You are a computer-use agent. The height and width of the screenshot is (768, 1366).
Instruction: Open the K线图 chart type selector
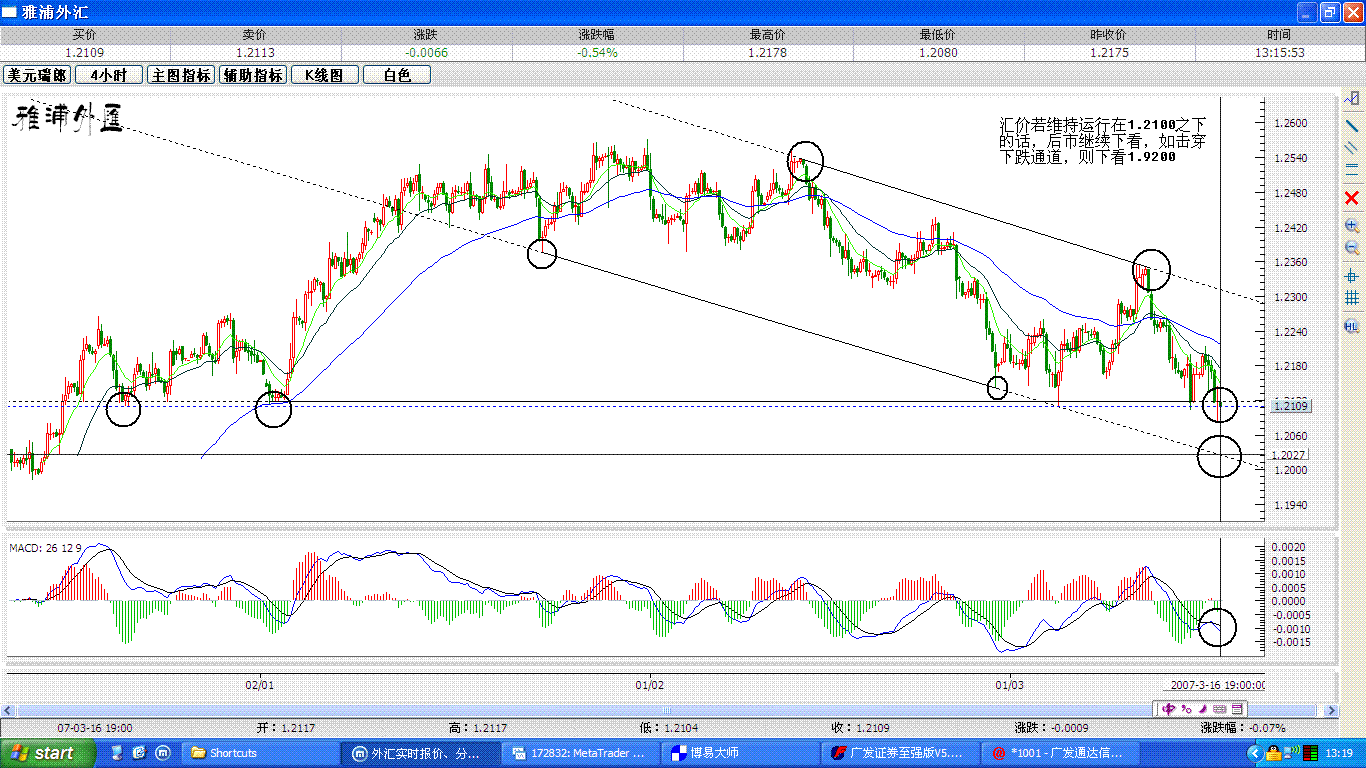click(324, 75)
